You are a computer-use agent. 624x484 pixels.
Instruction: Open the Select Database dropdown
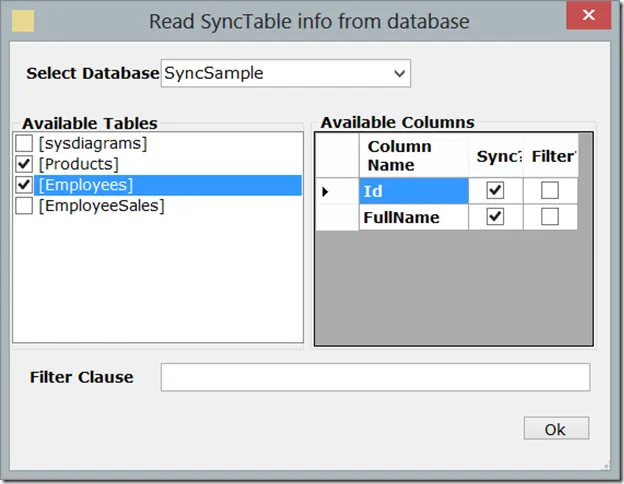point(400,73)
